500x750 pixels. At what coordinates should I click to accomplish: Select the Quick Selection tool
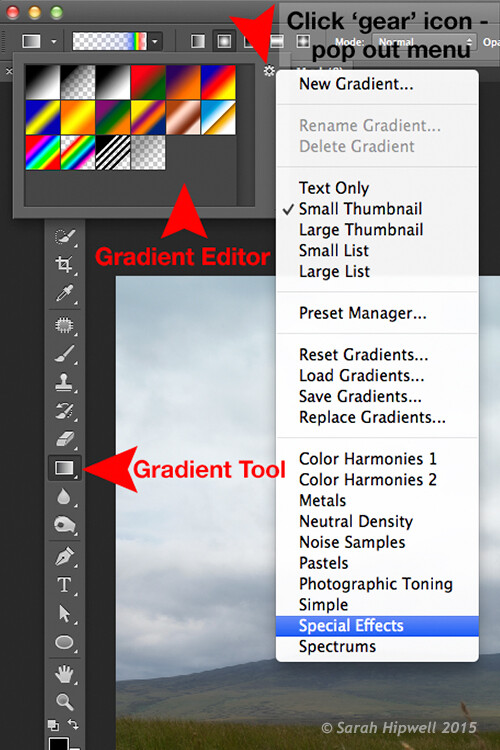pyautogui.click(x=64, y=236)
